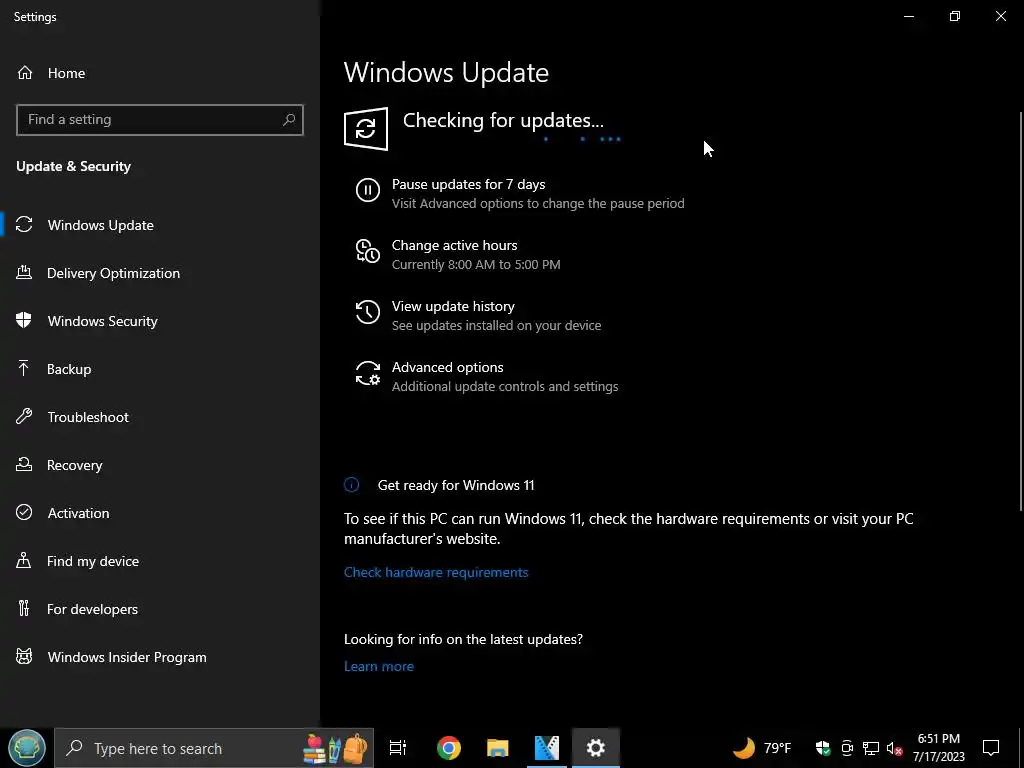
Task: Open Delivery Optimization settings page
Action: coord(160,273)
